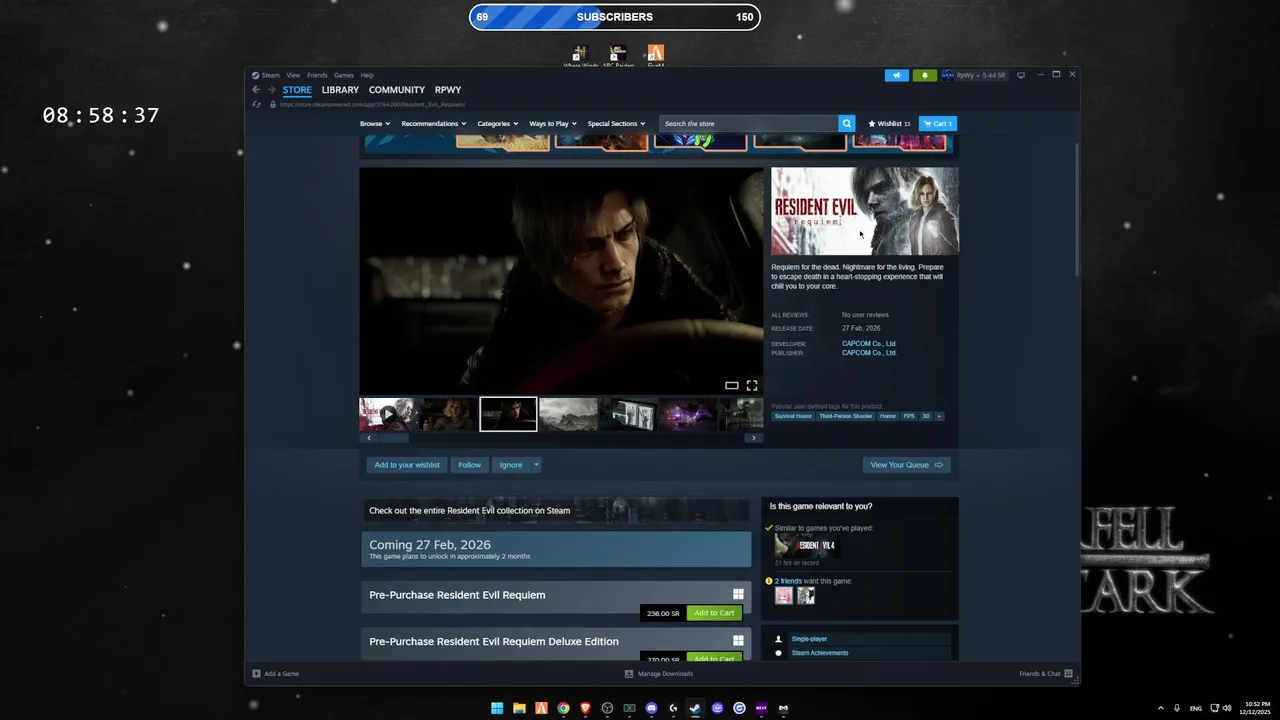This screenshot has height=720, width=1280.
Task: Reload the store page using the refresh icon
Action: pyautogui.click(x=257, y=104)
